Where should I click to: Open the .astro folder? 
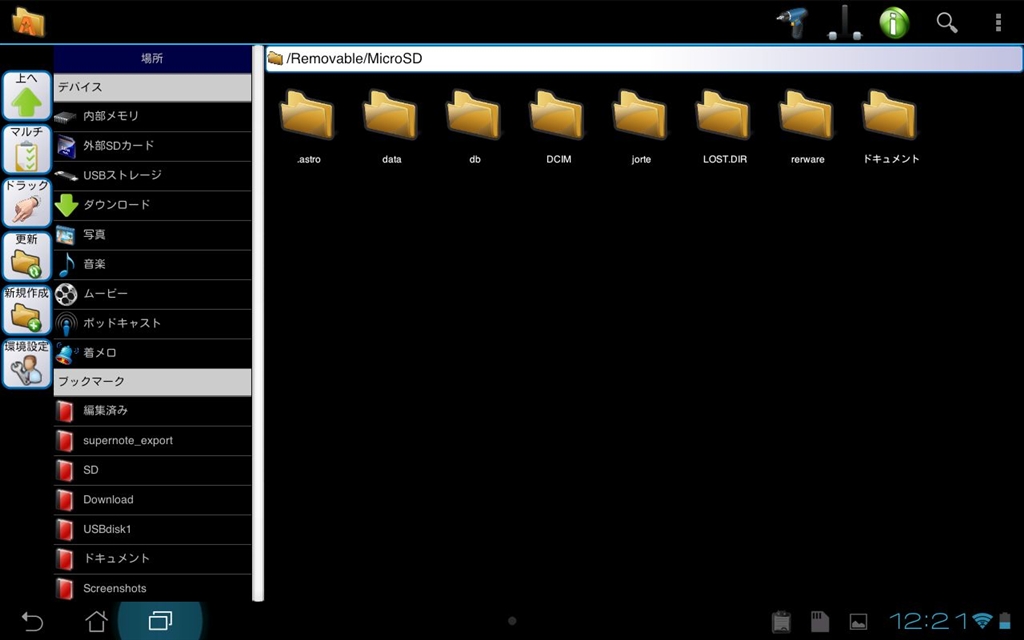coord(308,127)
